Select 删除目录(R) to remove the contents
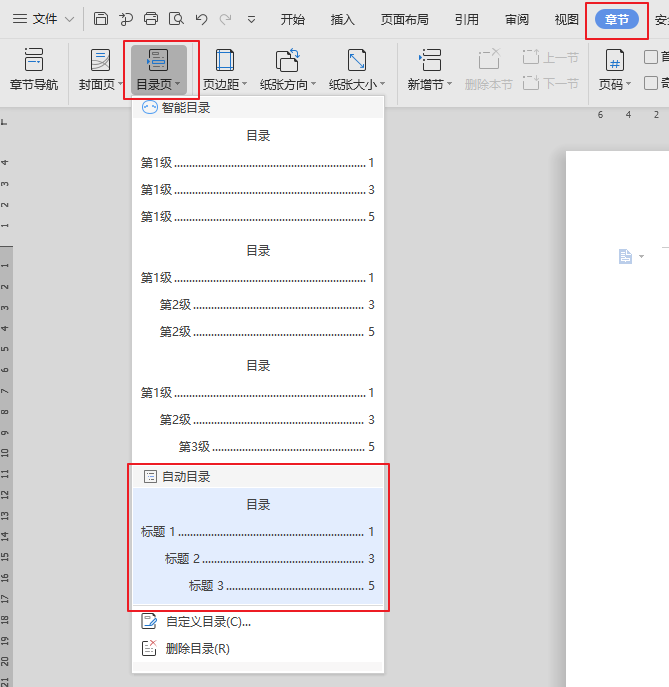 tap(197, 649)
